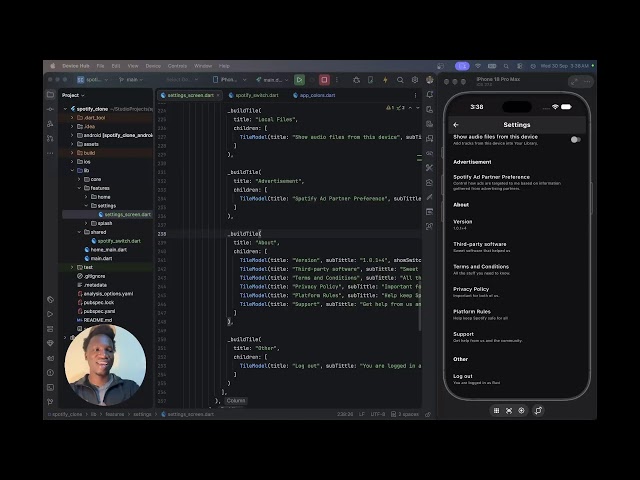Screen dimensions: 640x480
Task: Open home_main.dart in the project tree
Action: [105, 249]
